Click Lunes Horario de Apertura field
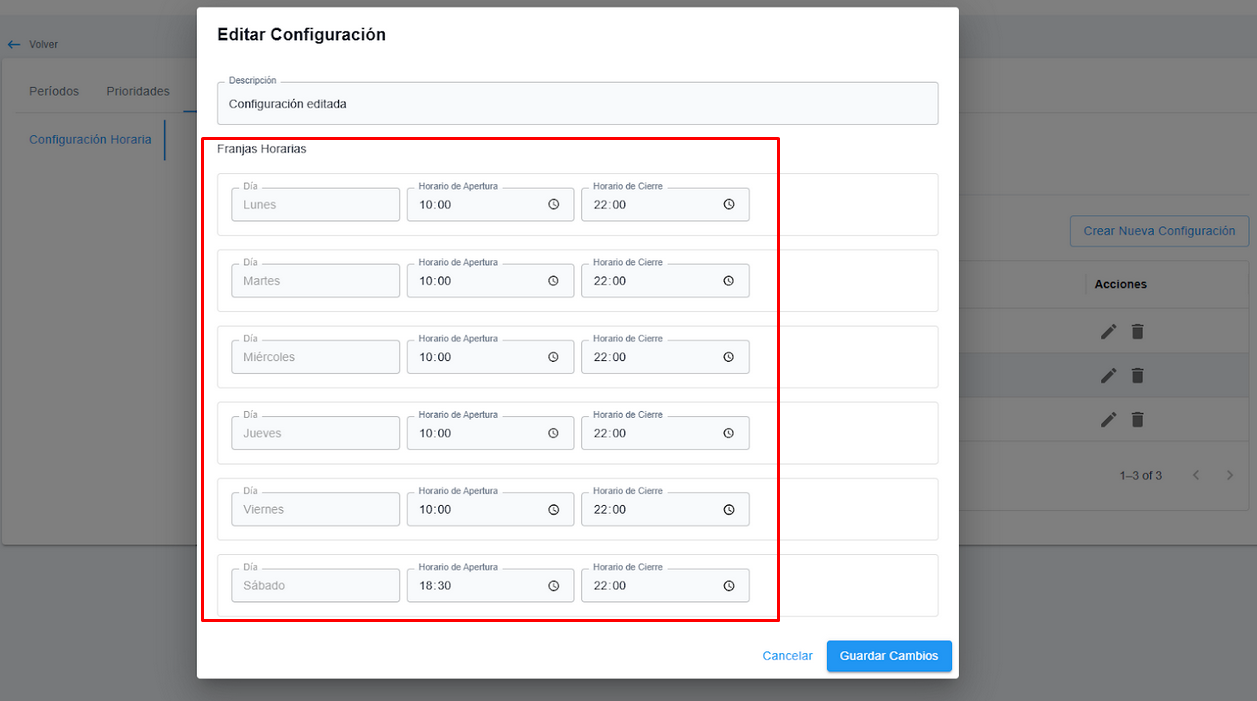Screen dimensions: 1257x701 [490, 204]
